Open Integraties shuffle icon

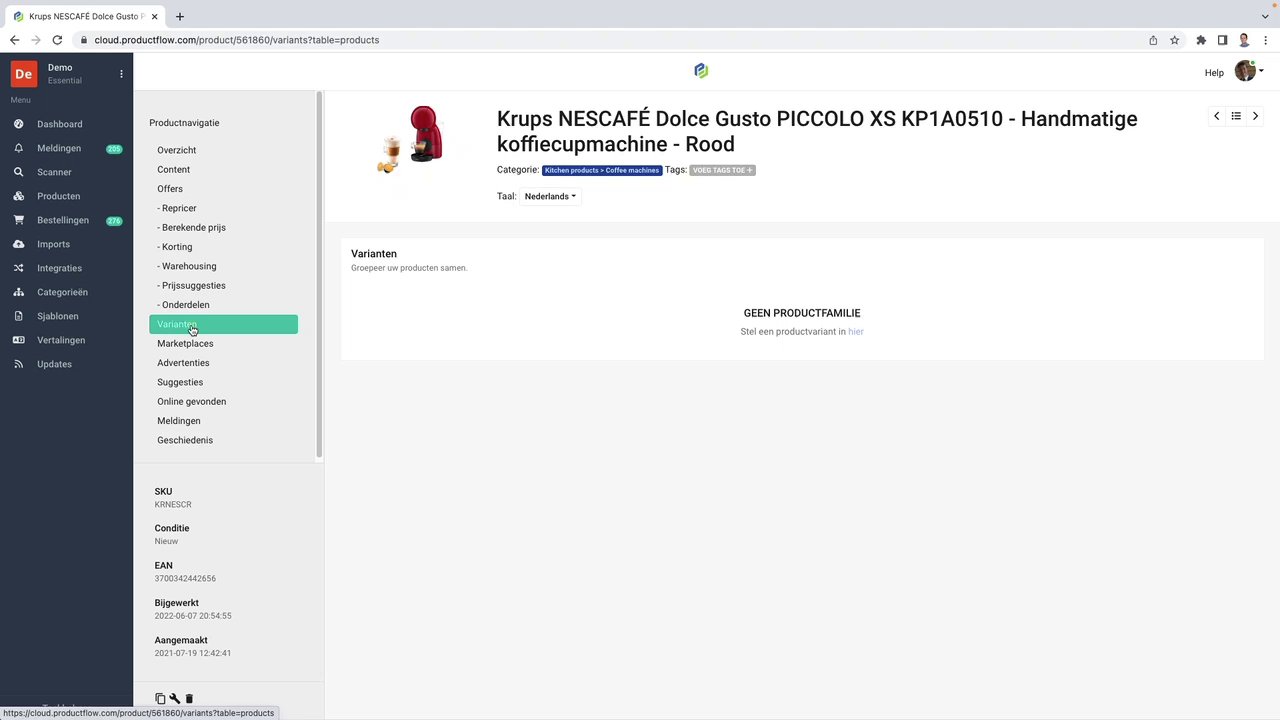point(18,268)
